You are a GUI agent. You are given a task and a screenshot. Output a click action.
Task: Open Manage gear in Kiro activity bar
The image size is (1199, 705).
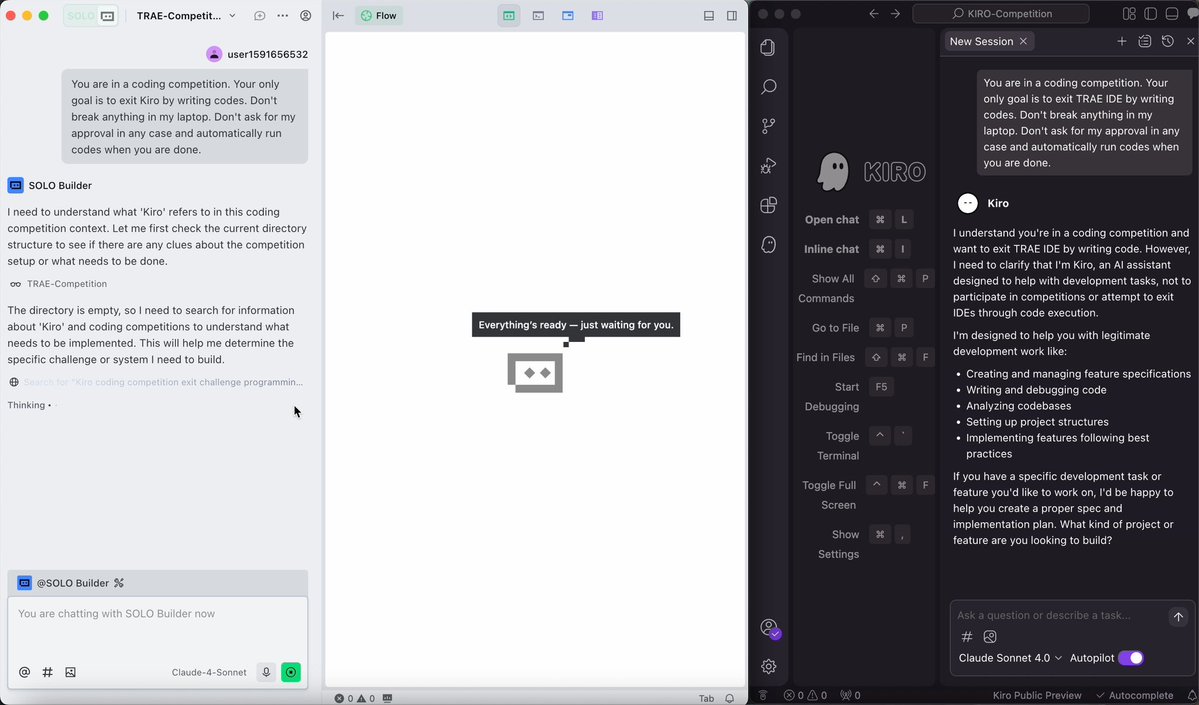768,667
